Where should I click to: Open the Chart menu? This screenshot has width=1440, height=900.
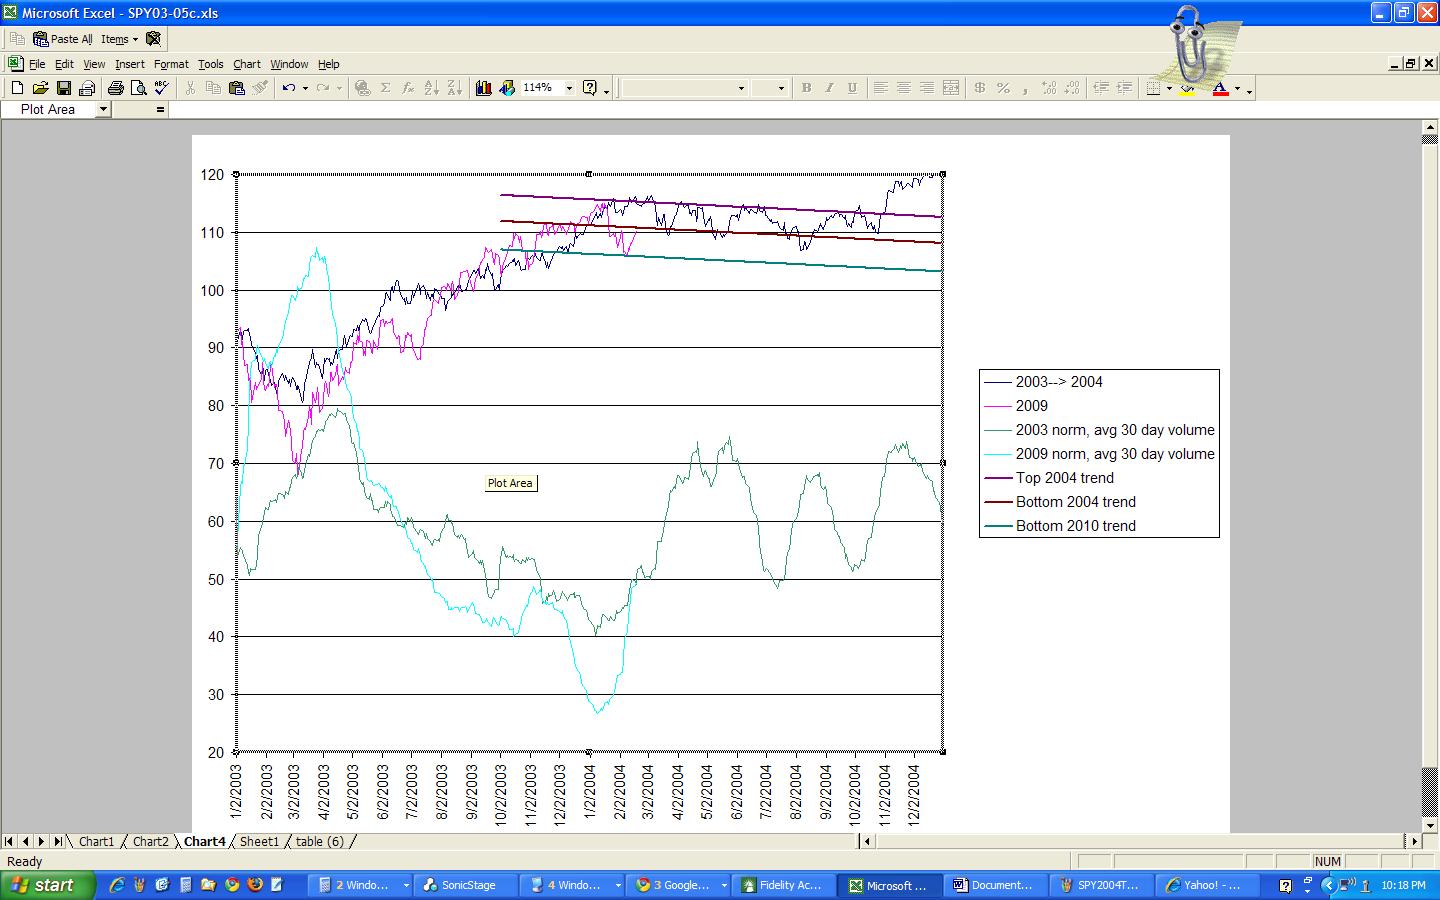(x=246, y=64)
